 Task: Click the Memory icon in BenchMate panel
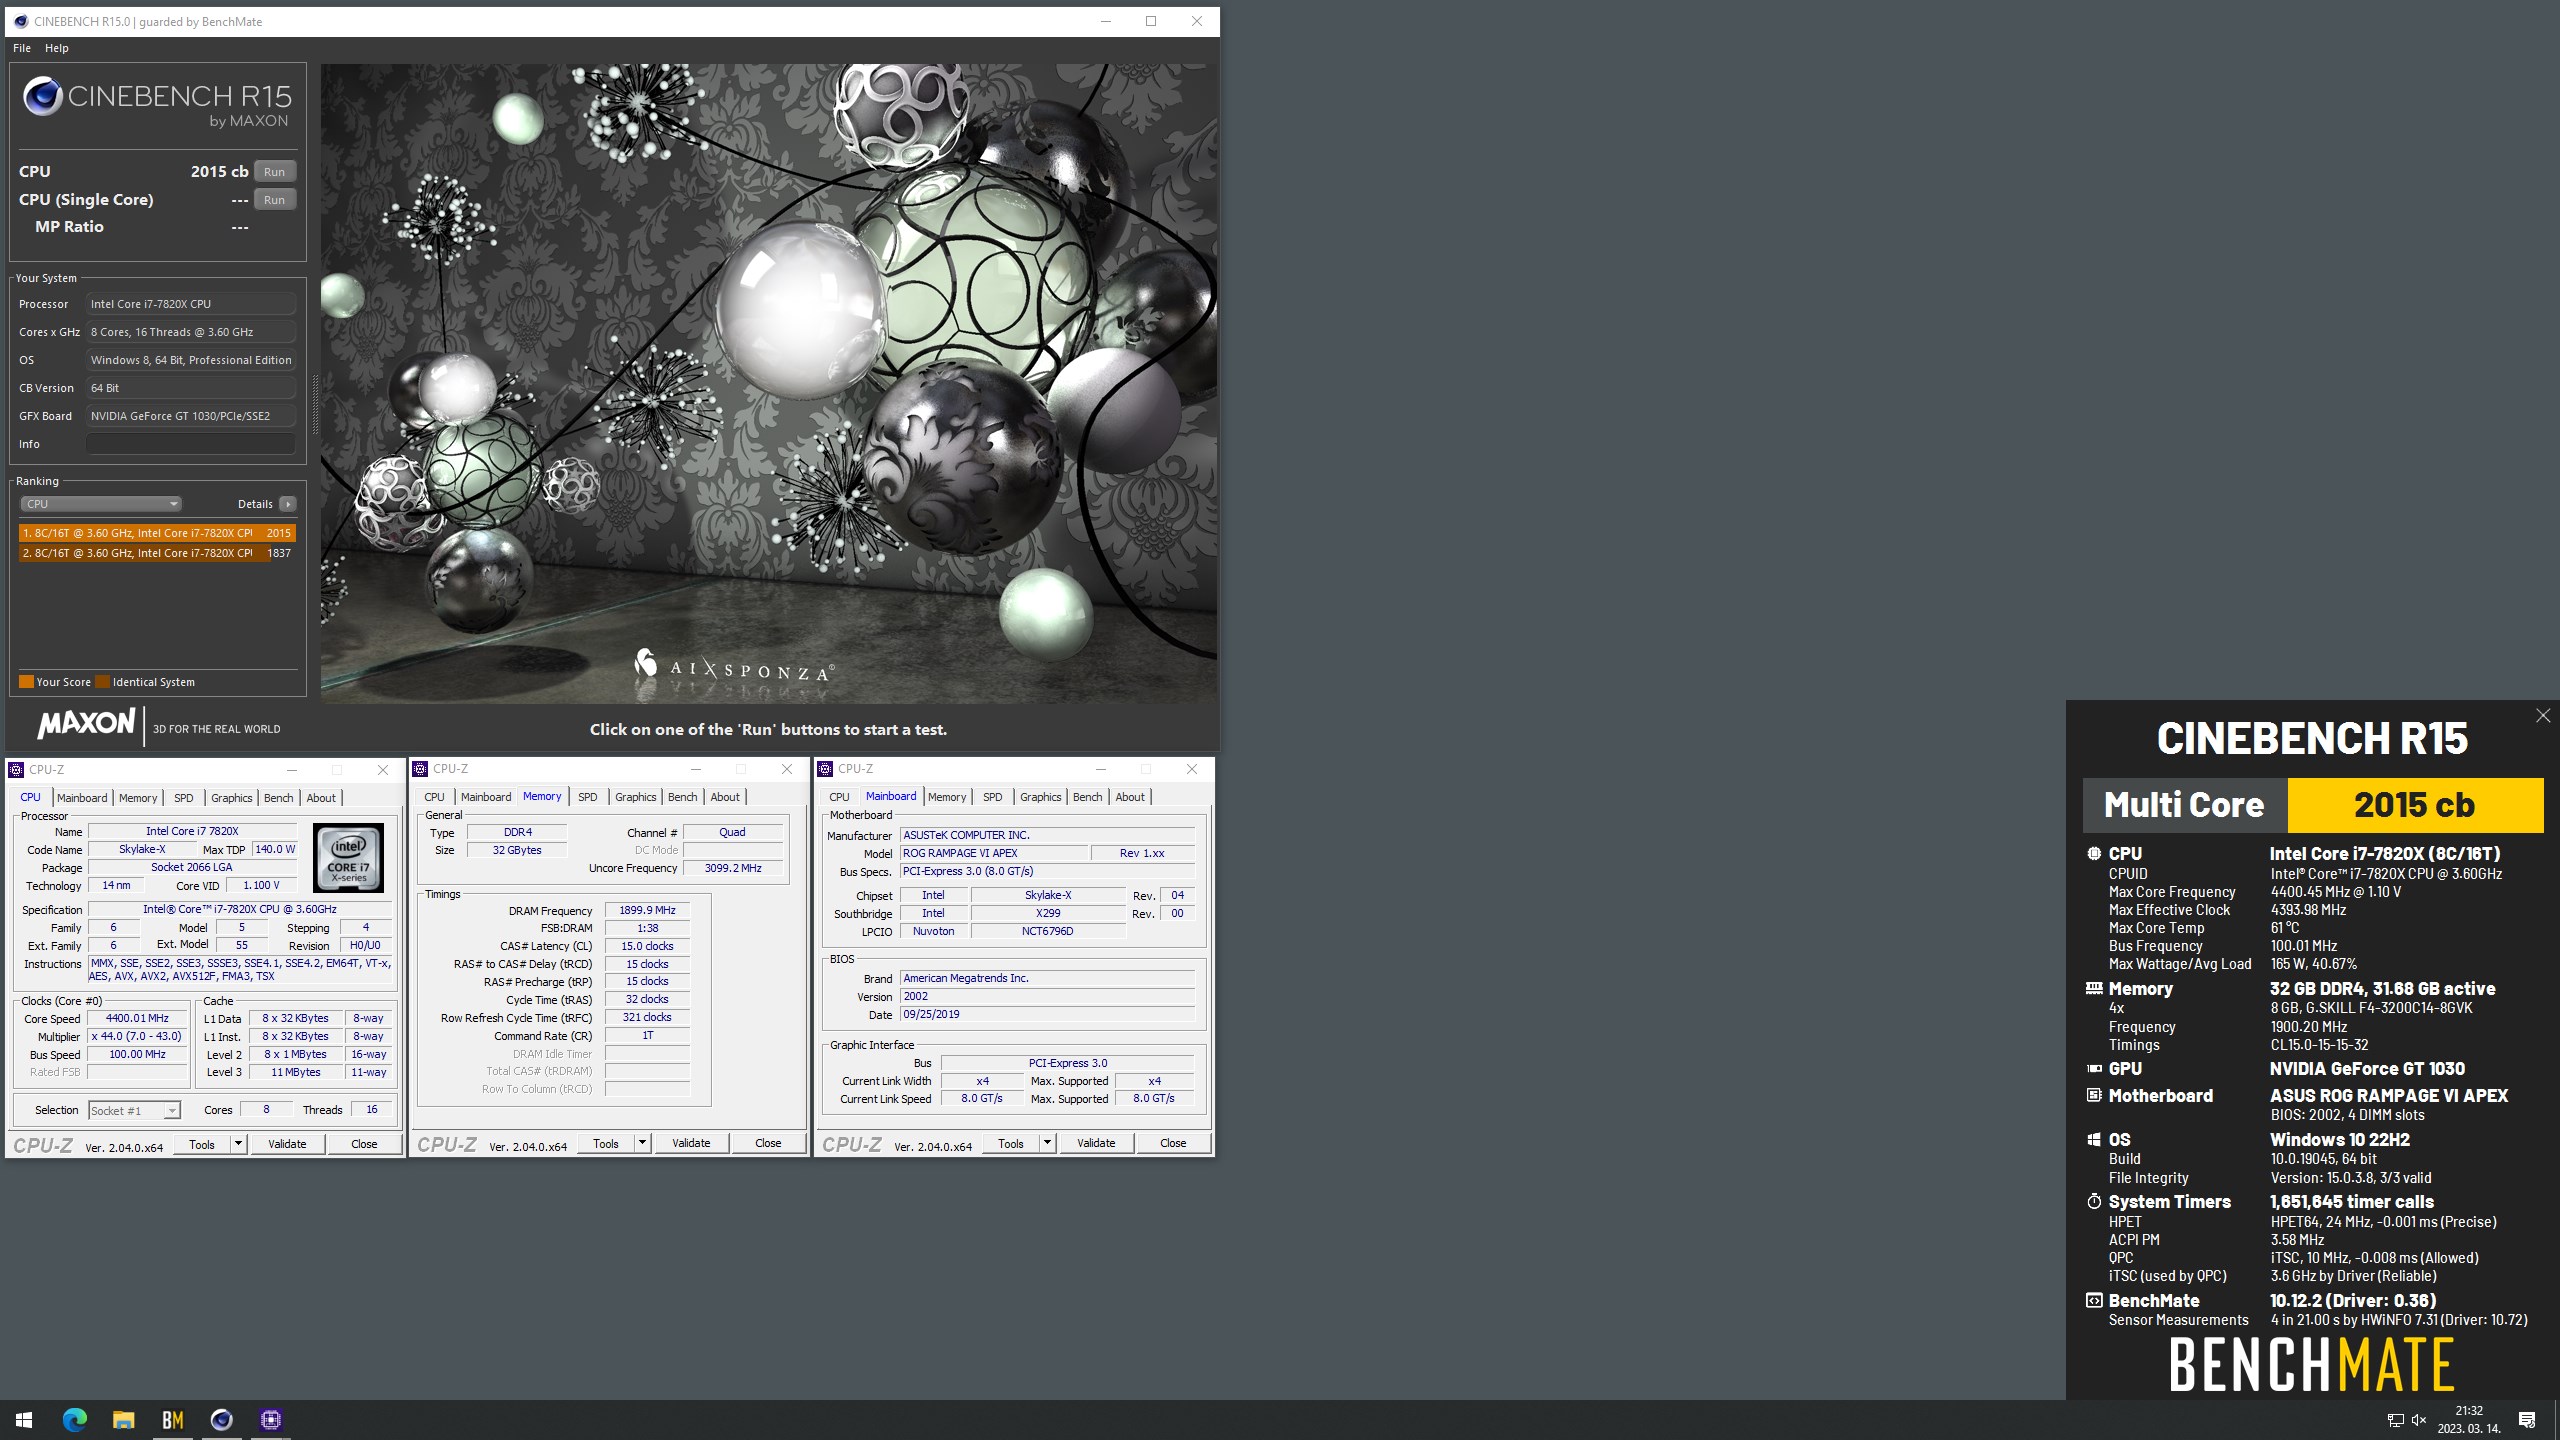(x=2094, y=988)
